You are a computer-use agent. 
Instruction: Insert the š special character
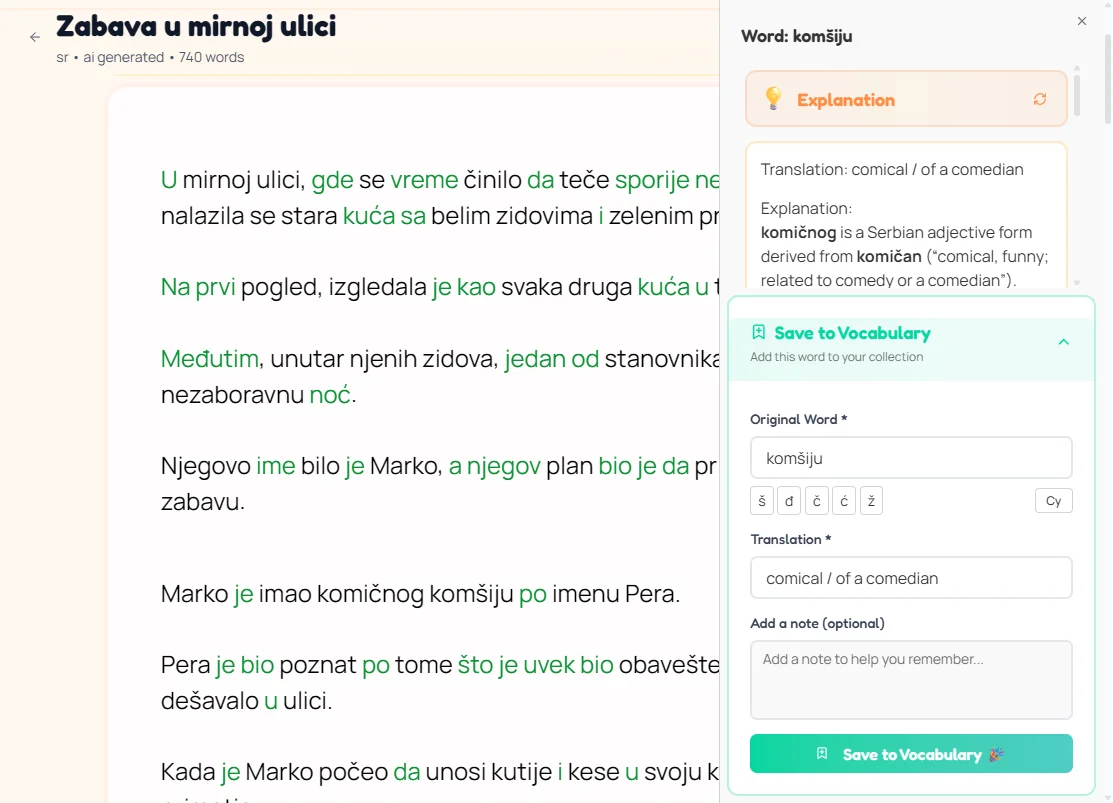click(x=761, y=500)
